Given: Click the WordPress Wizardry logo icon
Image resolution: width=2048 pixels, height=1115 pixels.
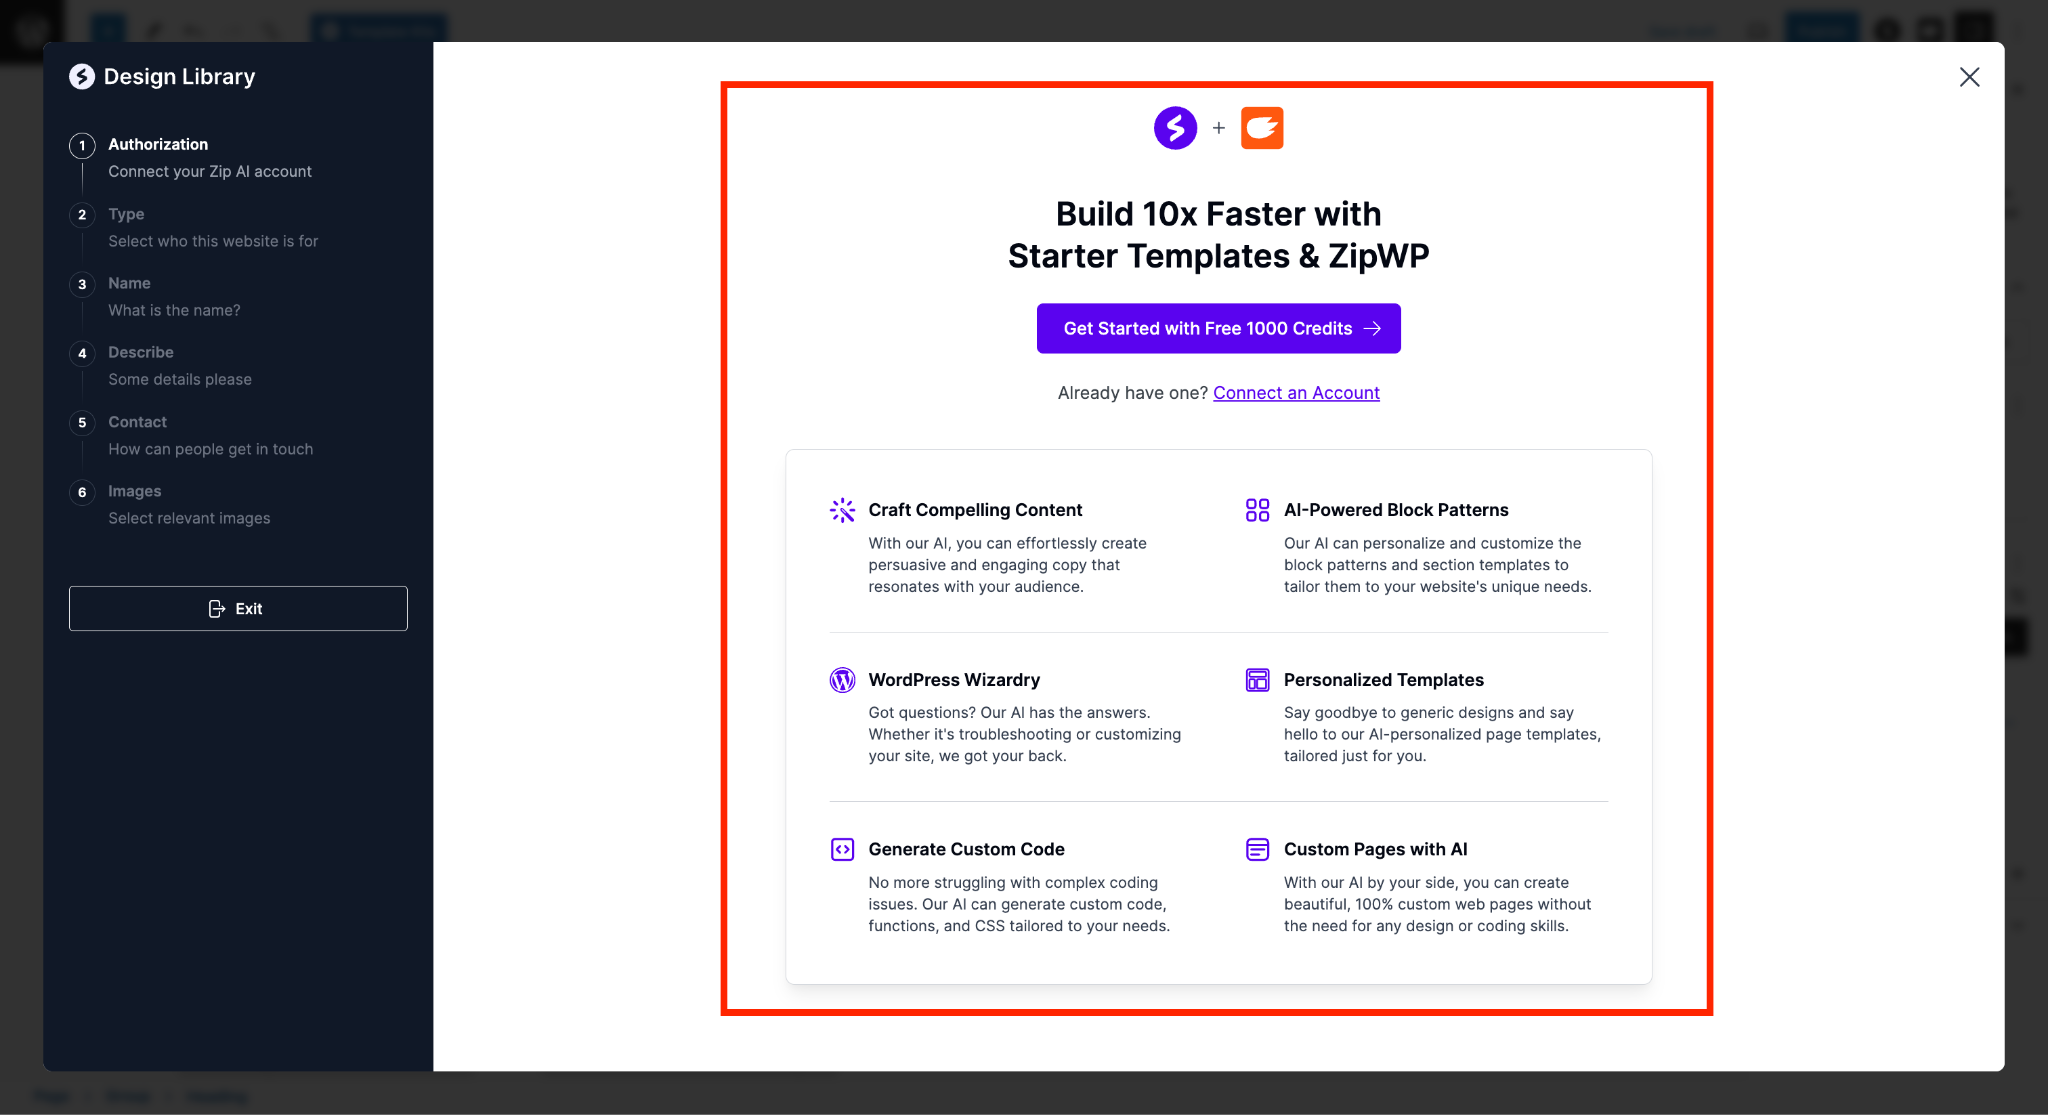Looking at the screenshot, I should pos(842,680).
